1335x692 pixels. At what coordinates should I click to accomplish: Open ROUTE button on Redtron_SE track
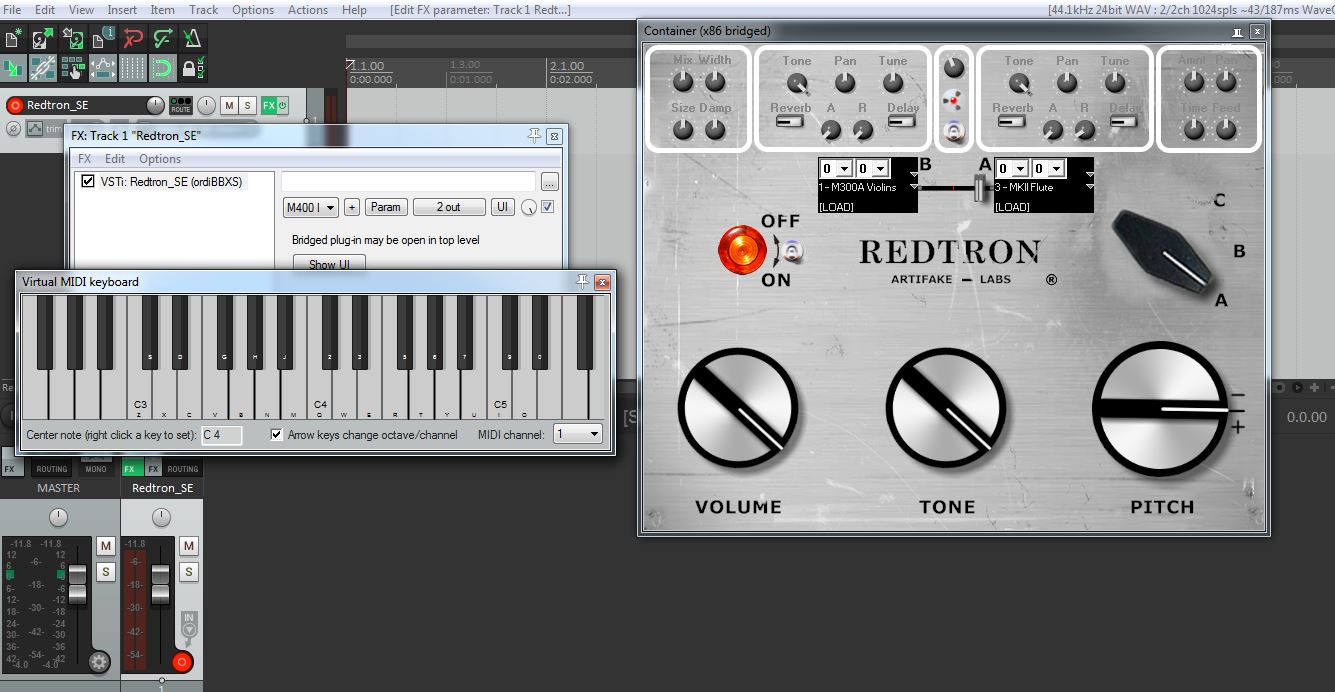(x=181, y=106)
